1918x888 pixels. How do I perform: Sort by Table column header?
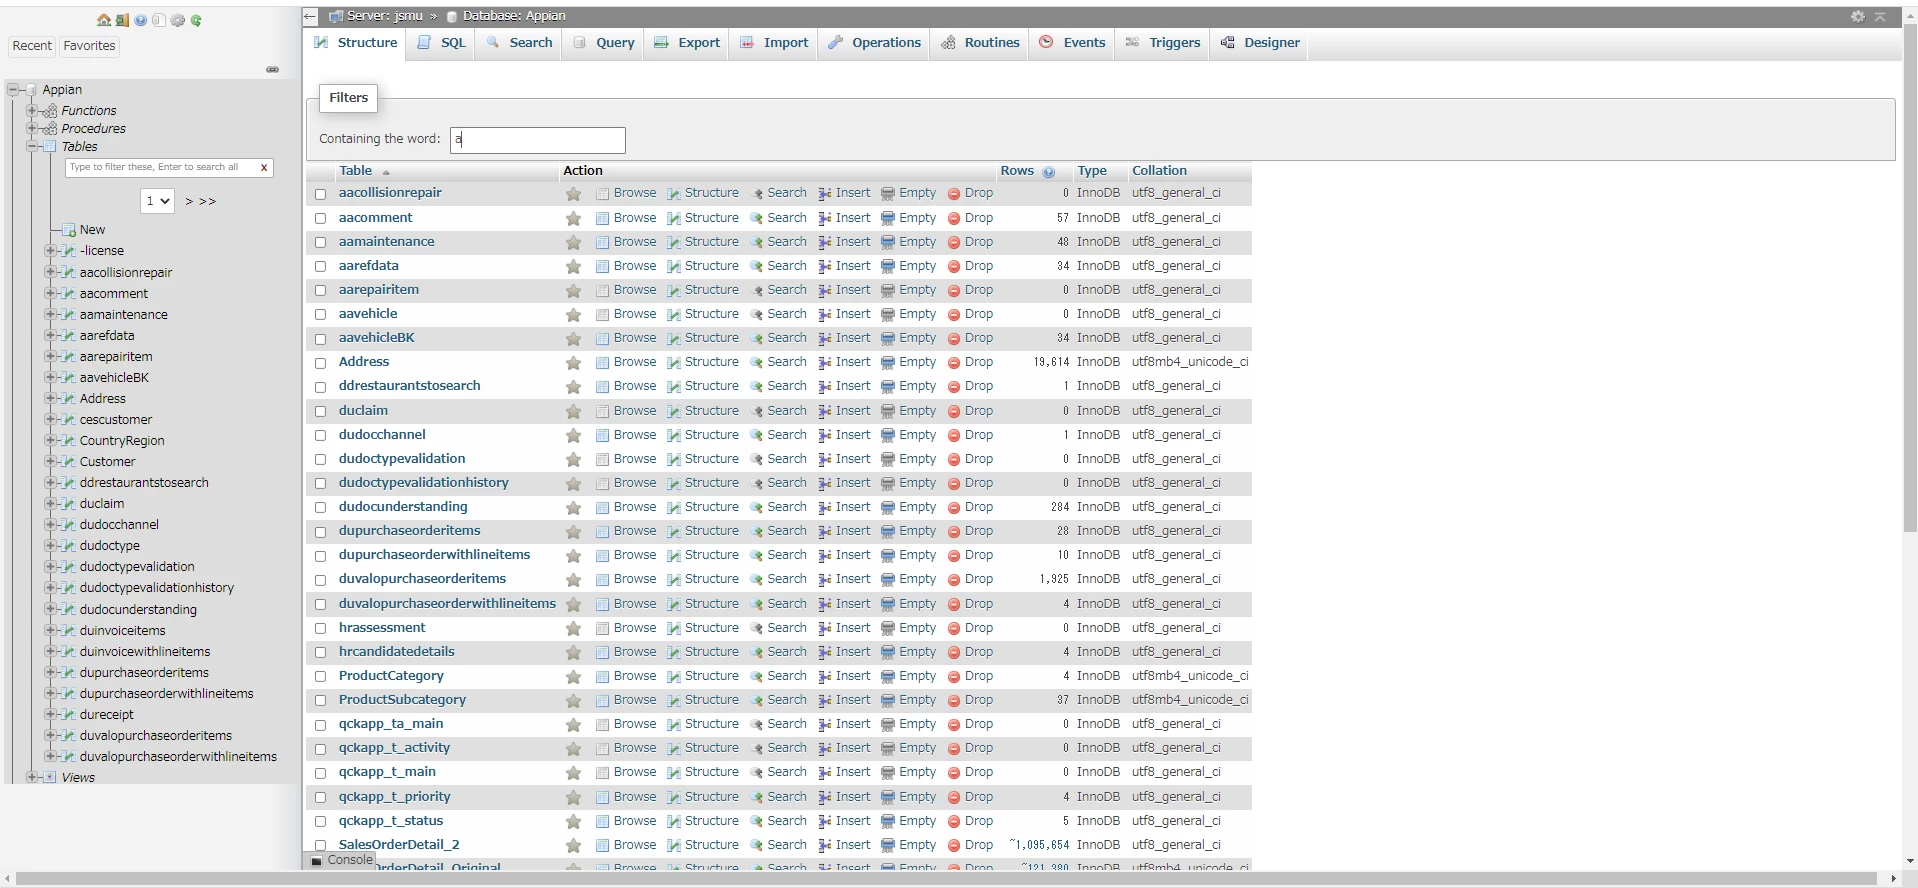click(x=355, y=171)
